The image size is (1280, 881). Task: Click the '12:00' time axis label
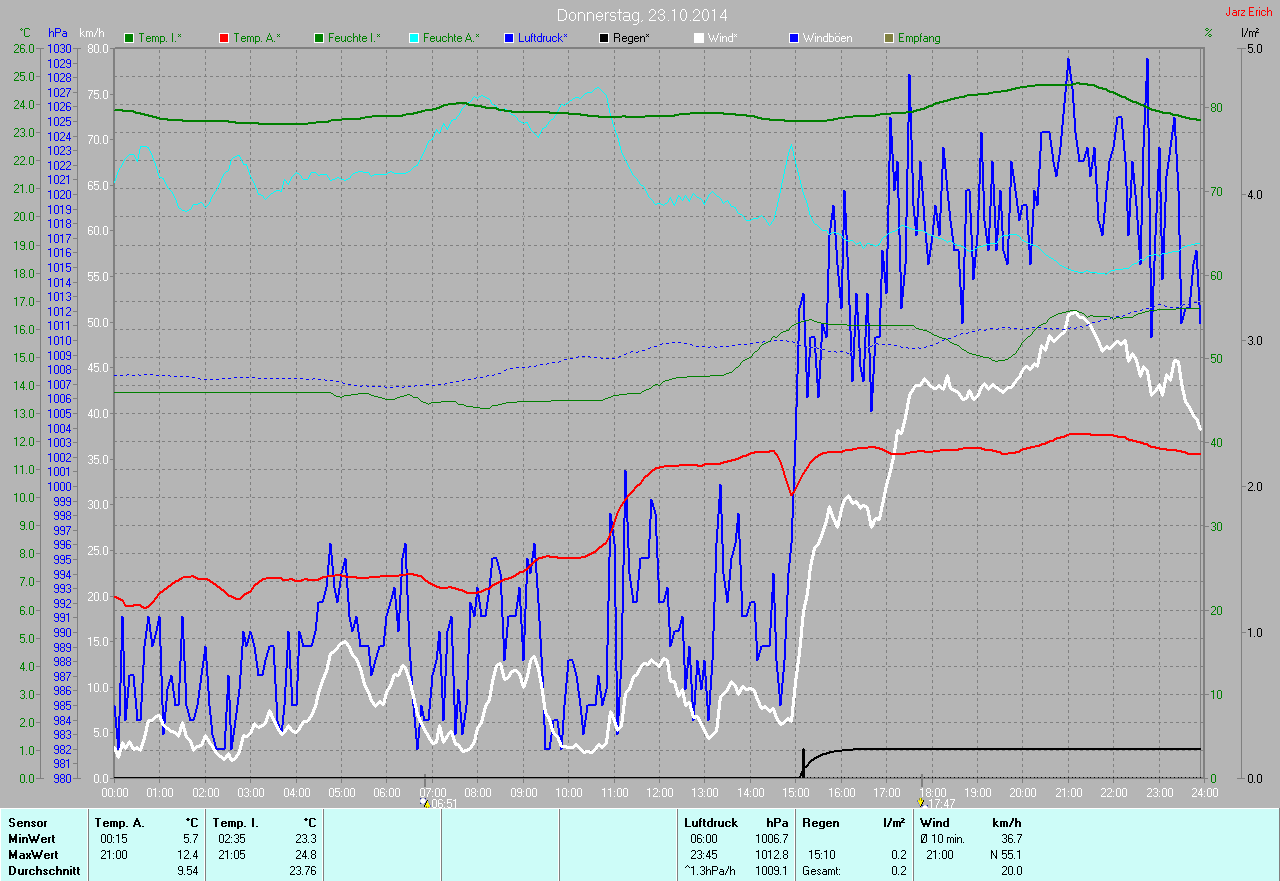tap(659, 792)
